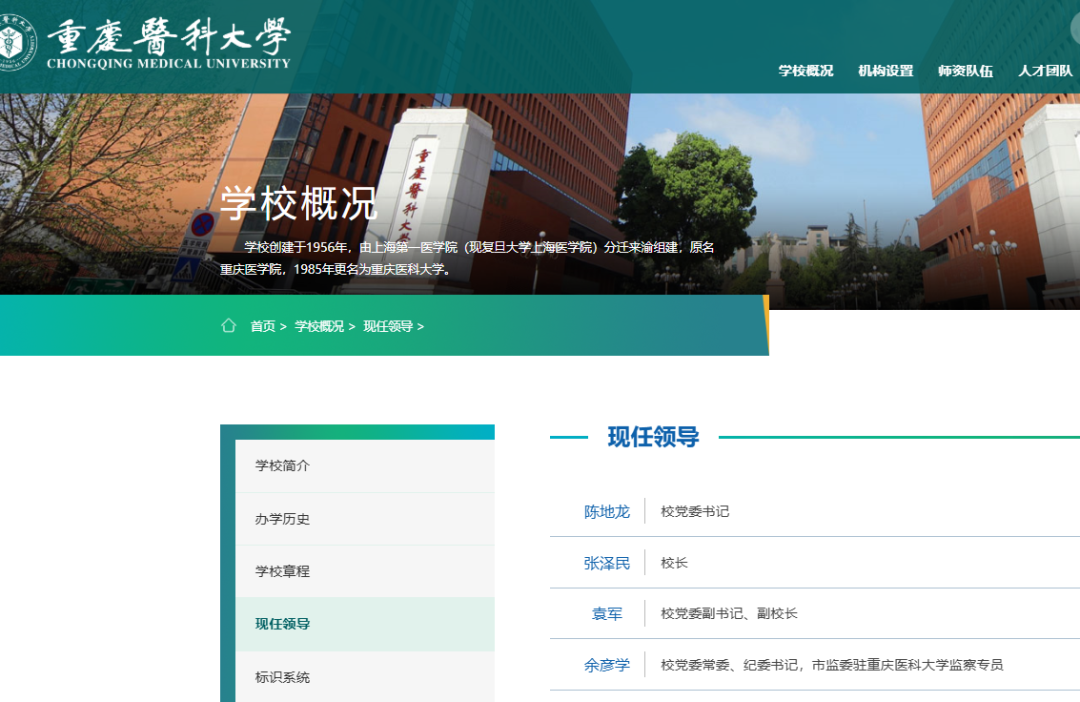This screenshot has width=1080, height=702.
Task: Open the 人才团队 navigation entry
Action: pyautogui.click(x=1045, y=71)
